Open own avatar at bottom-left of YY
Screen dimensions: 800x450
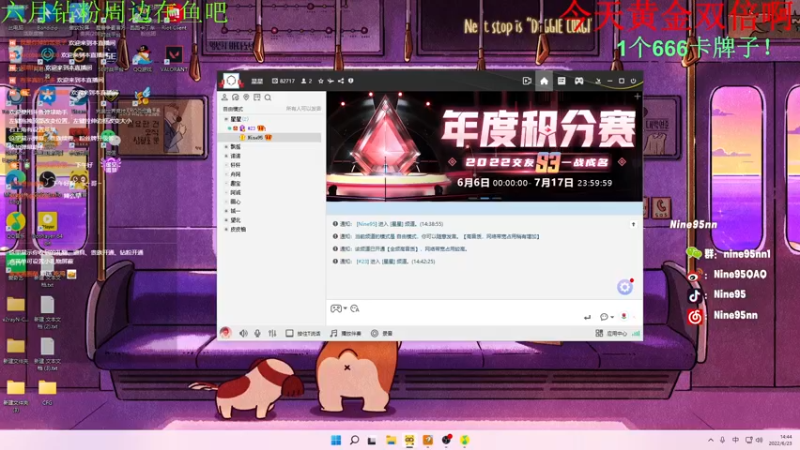(x=226, y=333)
